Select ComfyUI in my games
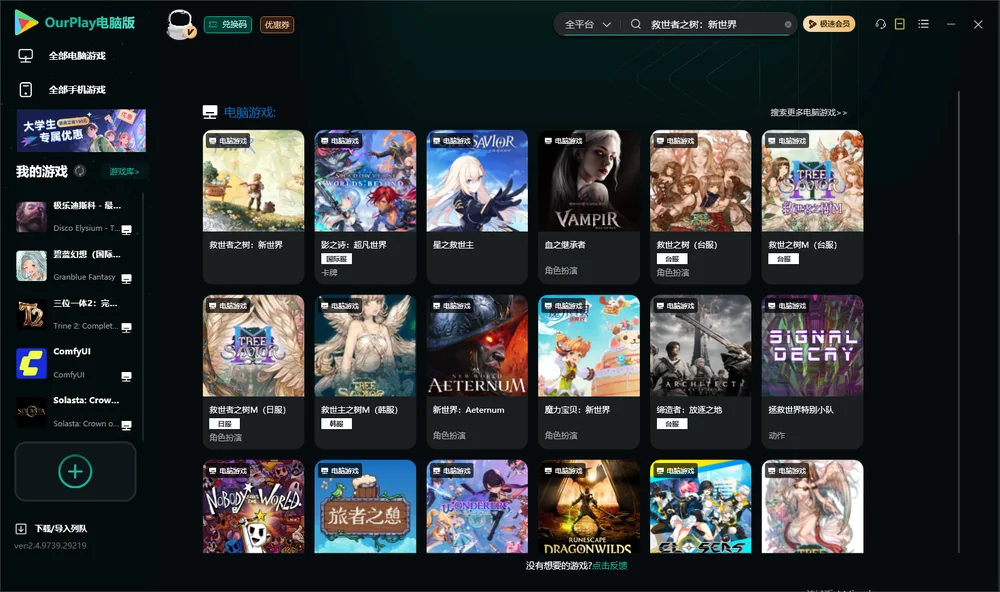This screenshot has width=1000, height=592. click(75, 363)
